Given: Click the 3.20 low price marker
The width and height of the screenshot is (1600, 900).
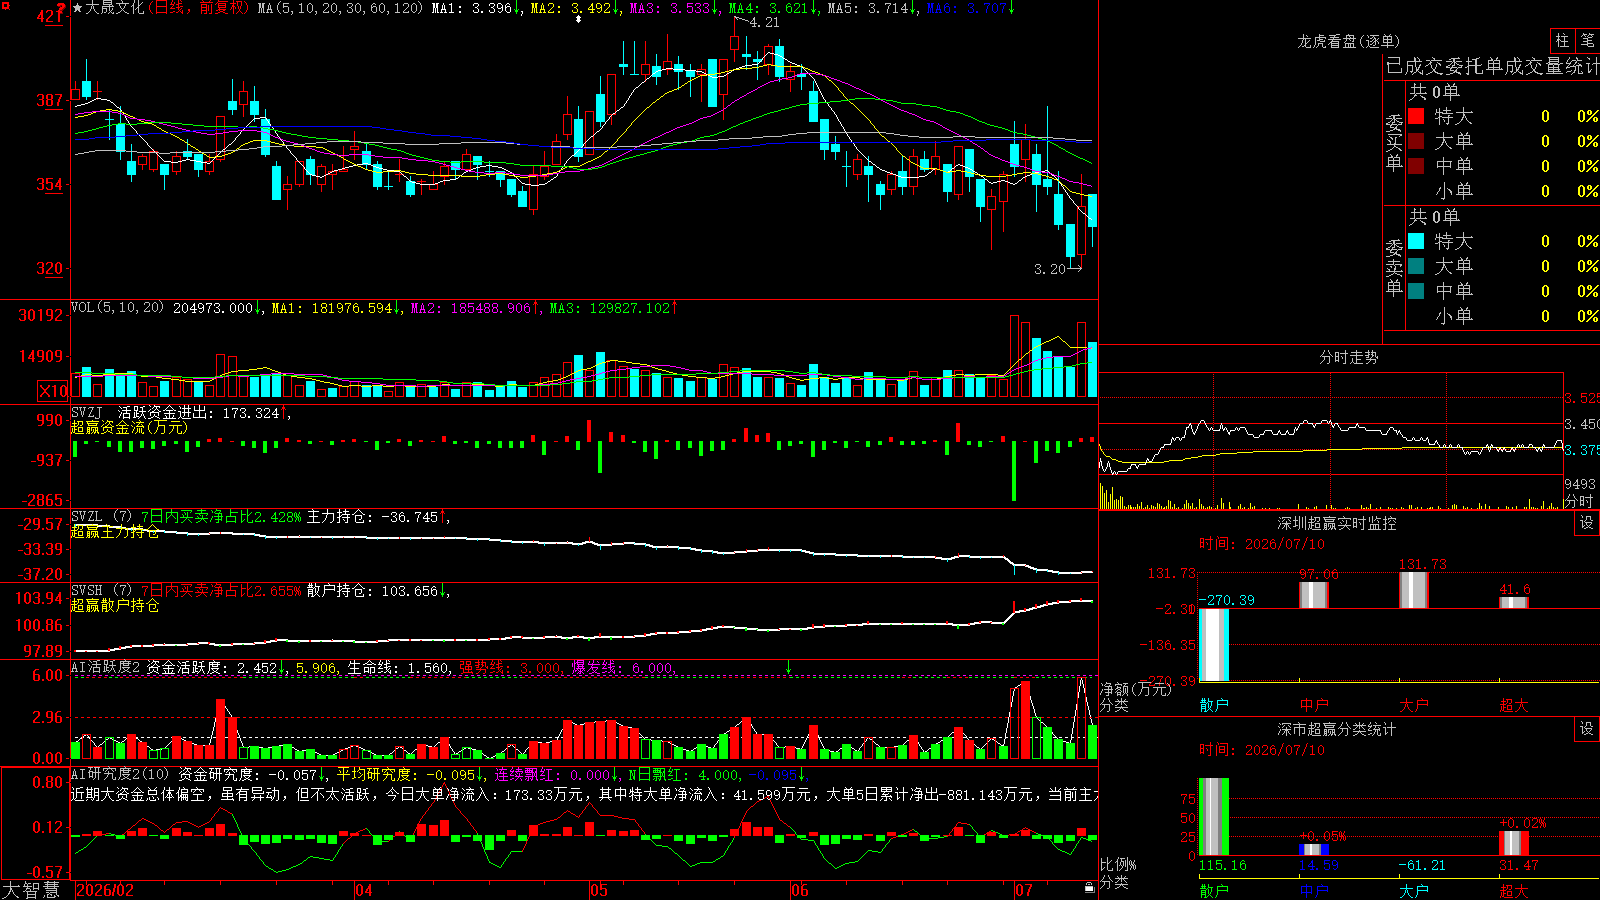Looking at the screenshot, I should [x=1050, y=269].
